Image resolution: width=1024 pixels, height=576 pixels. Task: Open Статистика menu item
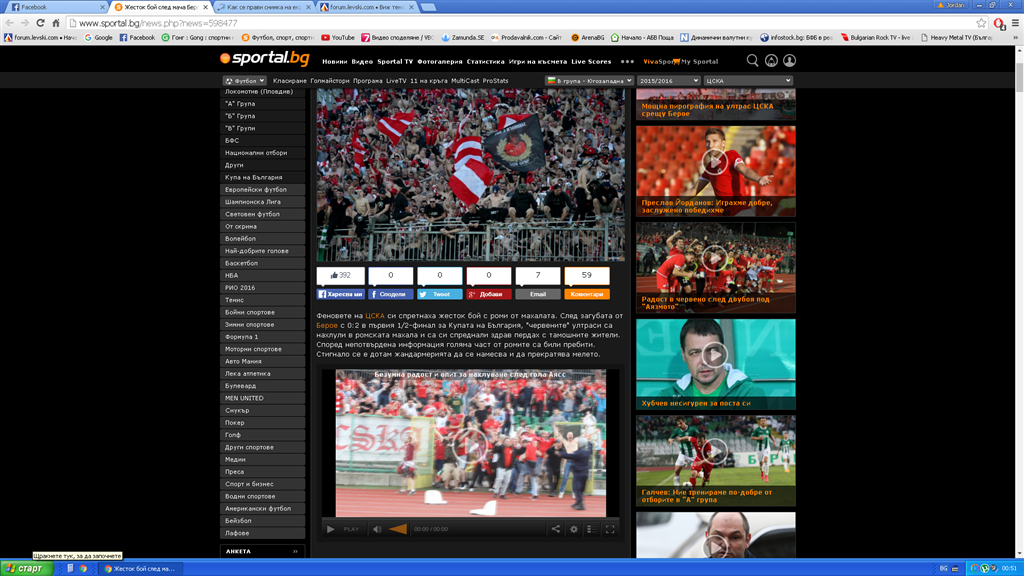click(485, 61)
